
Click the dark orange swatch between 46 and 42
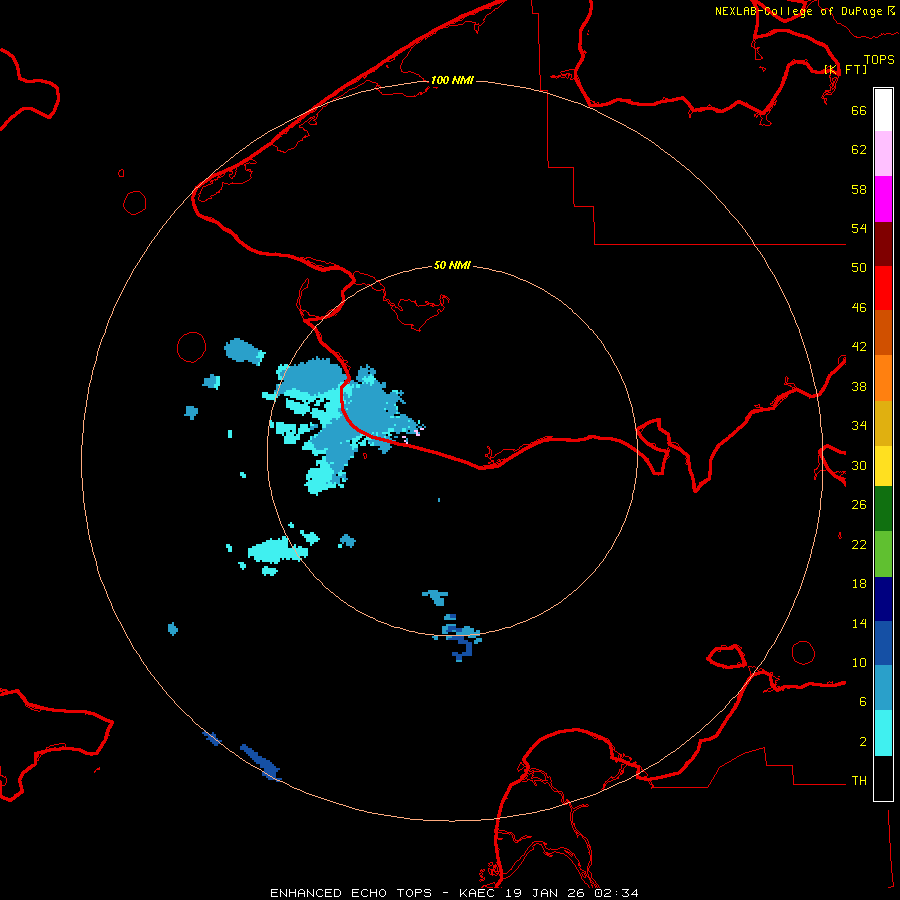coord(883,333)
